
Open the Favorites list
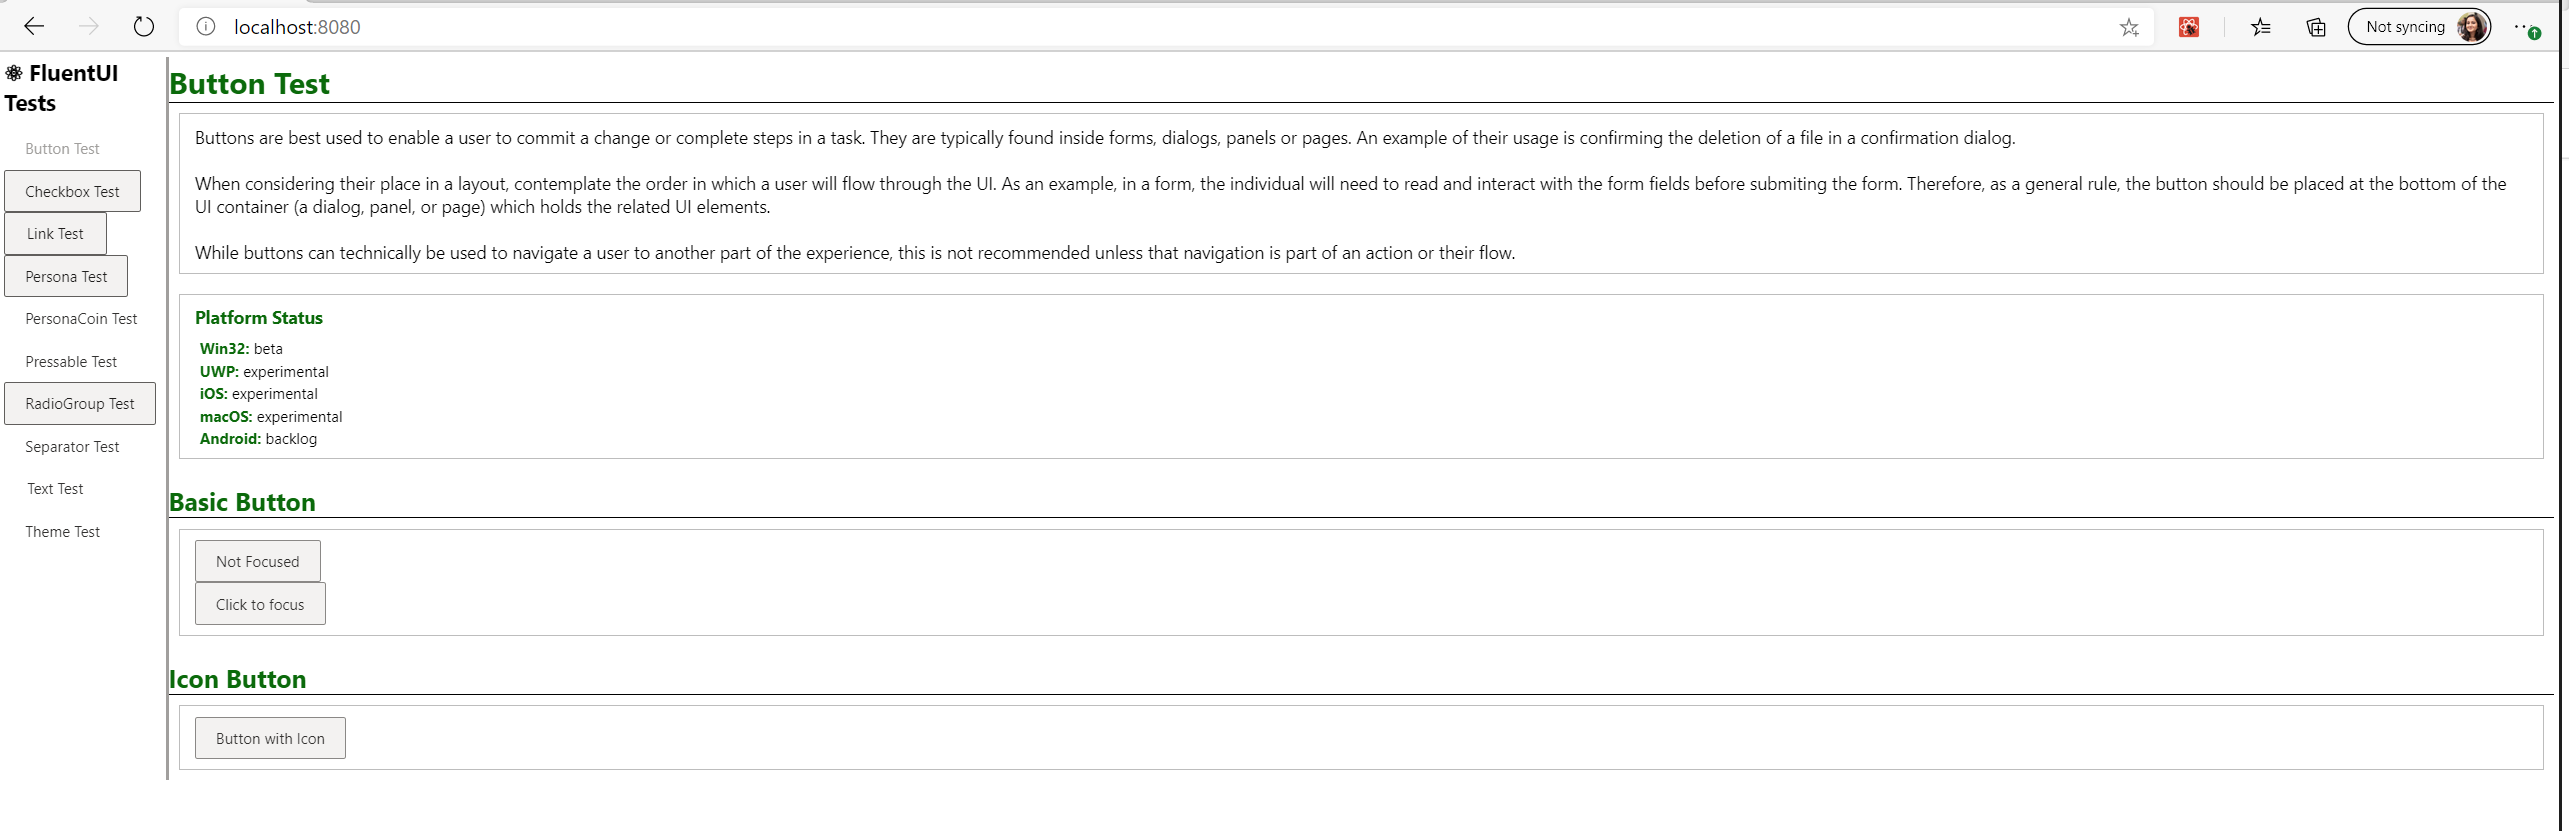point(2261,27)
